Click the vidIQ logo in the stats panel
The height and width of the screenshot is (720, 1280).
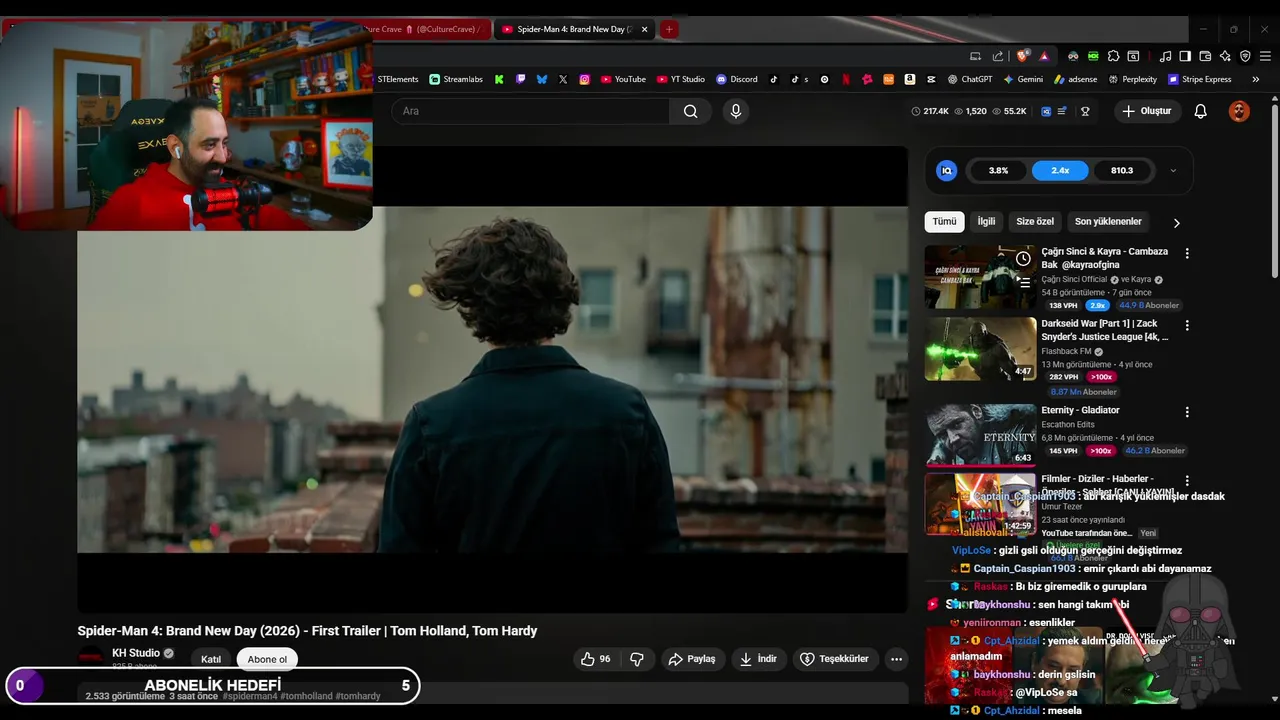pos(946,171)
